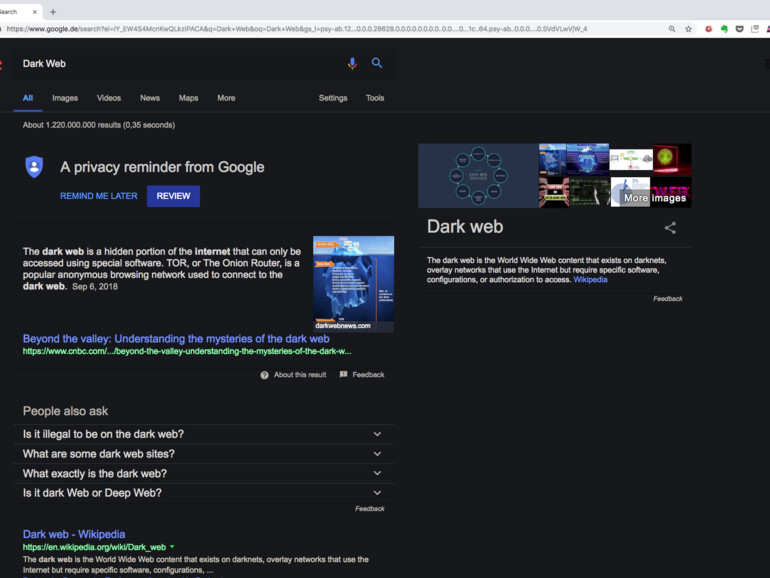Switch to the Maps tab

189,98
